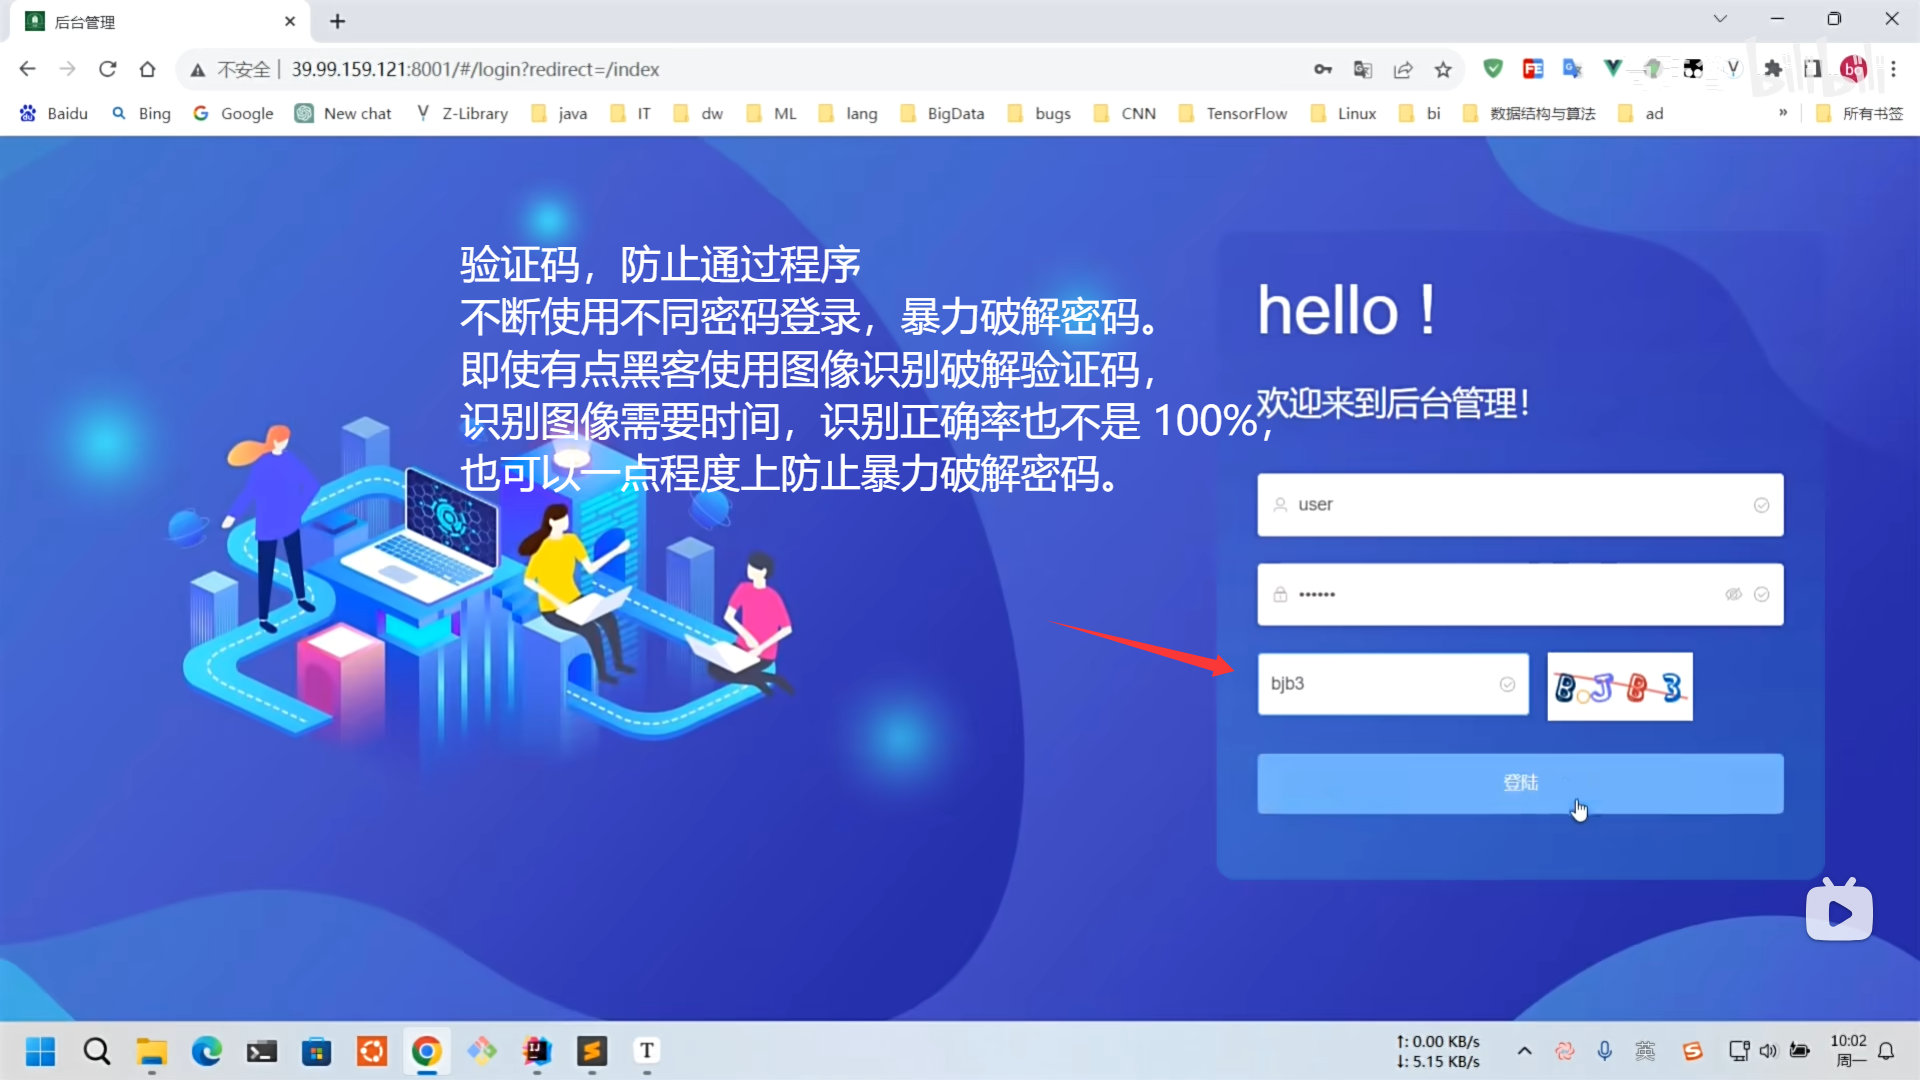Viewport: 1920px width, 1080px height.
Task: Open the java bookmarks folder
Action: point(560,113)
